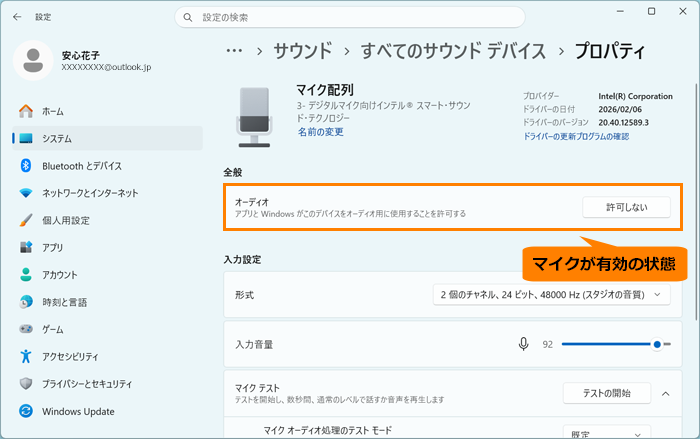Mute input with the microphone icon

pyautogui.click(x=524, y=344)
